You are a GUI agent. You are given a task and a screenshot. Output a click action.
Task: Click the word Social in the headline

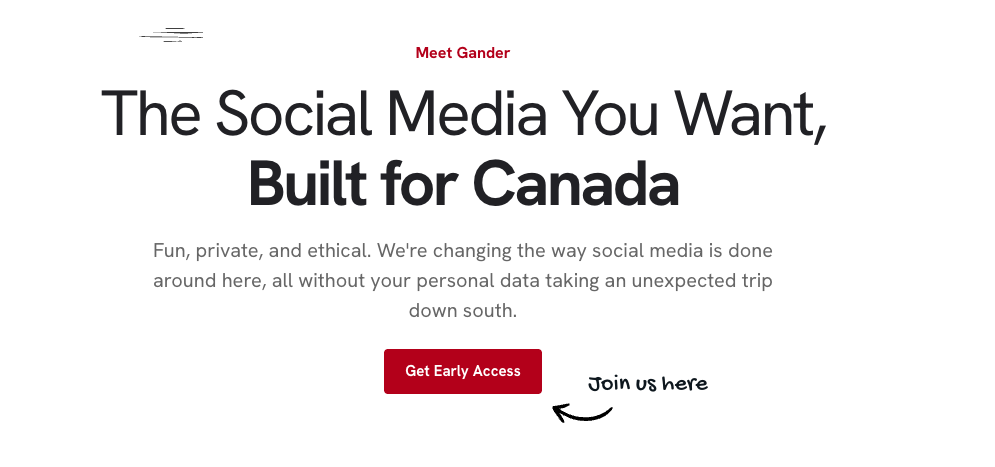click(293, 114)
